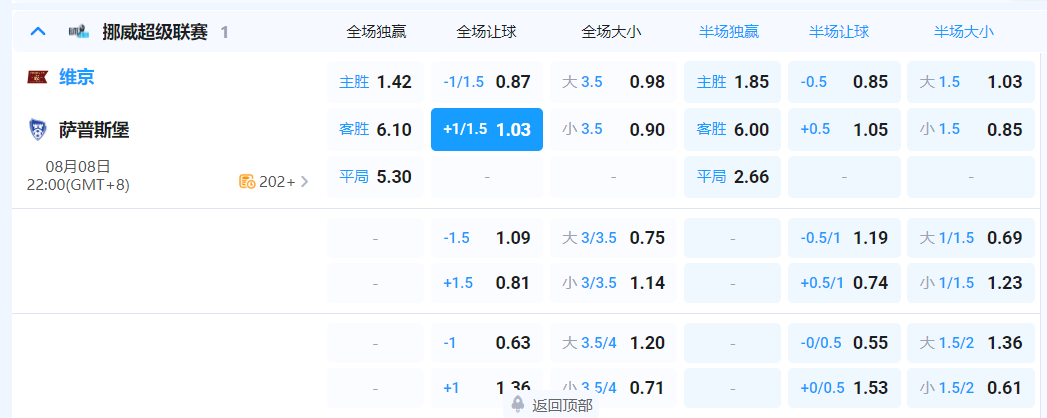This screenshot has height=418, width=1047.
Task: Click the 维京 team badge icon
Action: [x=37, y=77]
